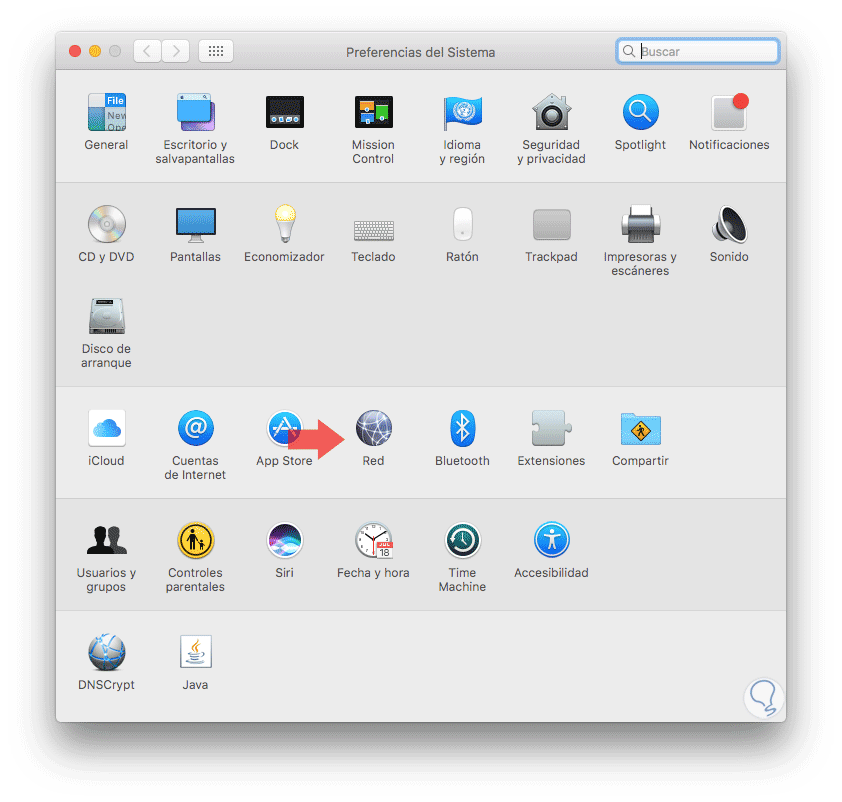Open iCloud preferences icon
This screenshot has width=842, height=802.
click(x=106, y=428)
